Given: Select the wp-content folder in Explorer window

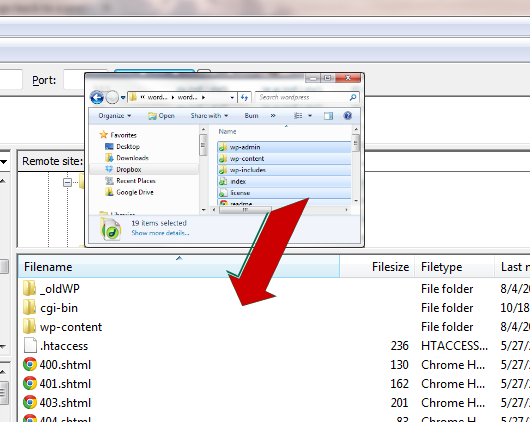Looking at the screenshot, I should (284, 159).
